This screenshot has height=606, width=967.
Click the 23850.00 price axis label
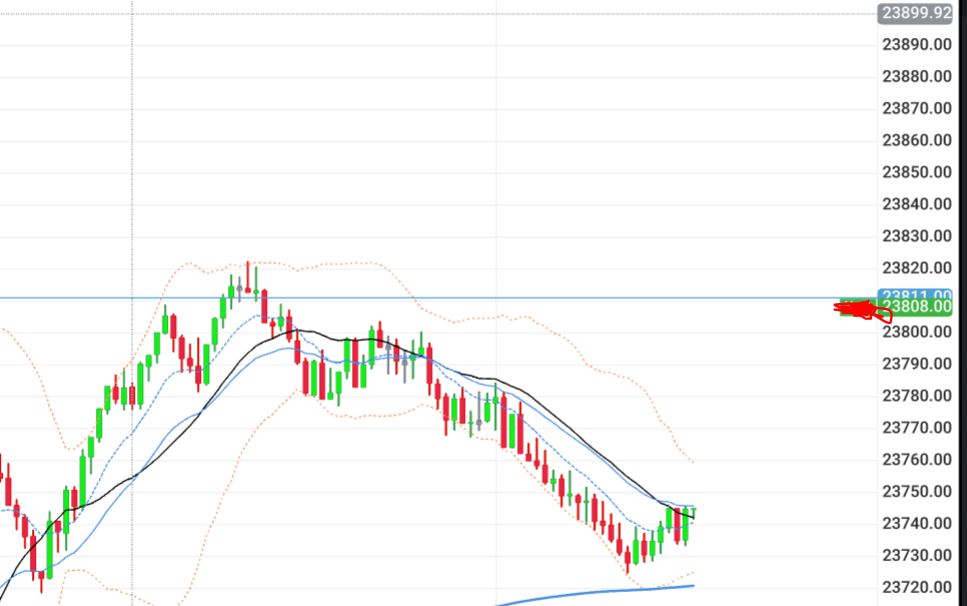click(x=915, y=172)
